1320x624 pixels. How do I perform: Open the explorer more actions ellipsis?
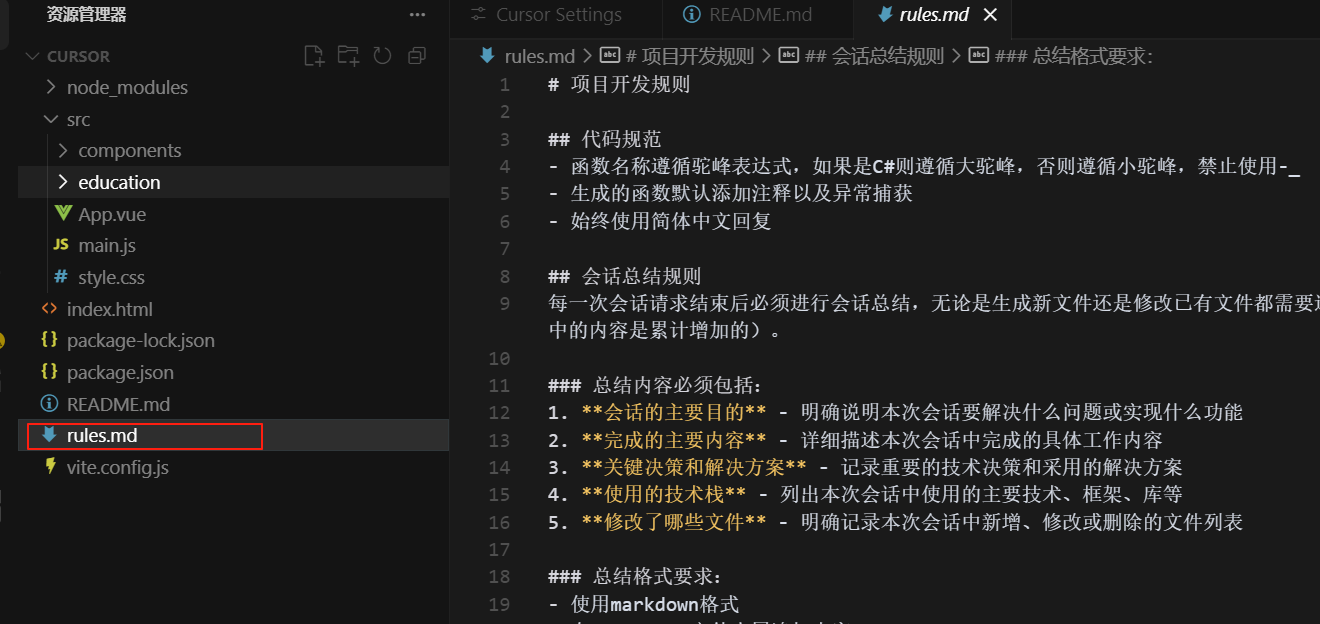pyautogui.click(x=417, y=15)
